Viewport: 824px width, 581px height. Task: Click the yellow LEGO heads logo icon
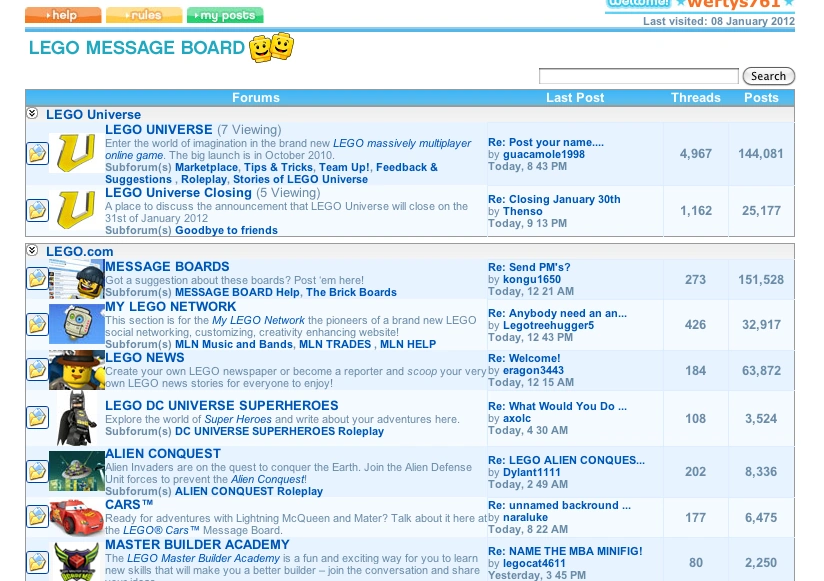click(271, 47)
